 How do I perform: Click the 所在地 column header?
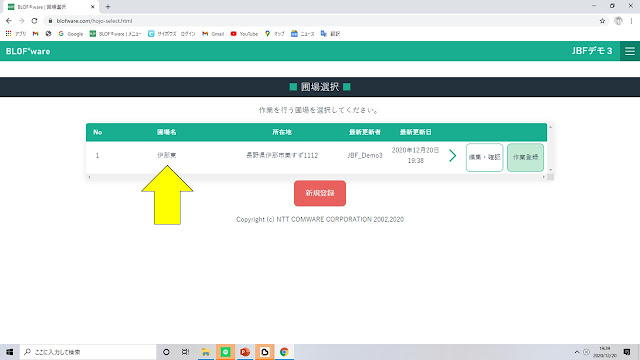click(x=282, y=132)
